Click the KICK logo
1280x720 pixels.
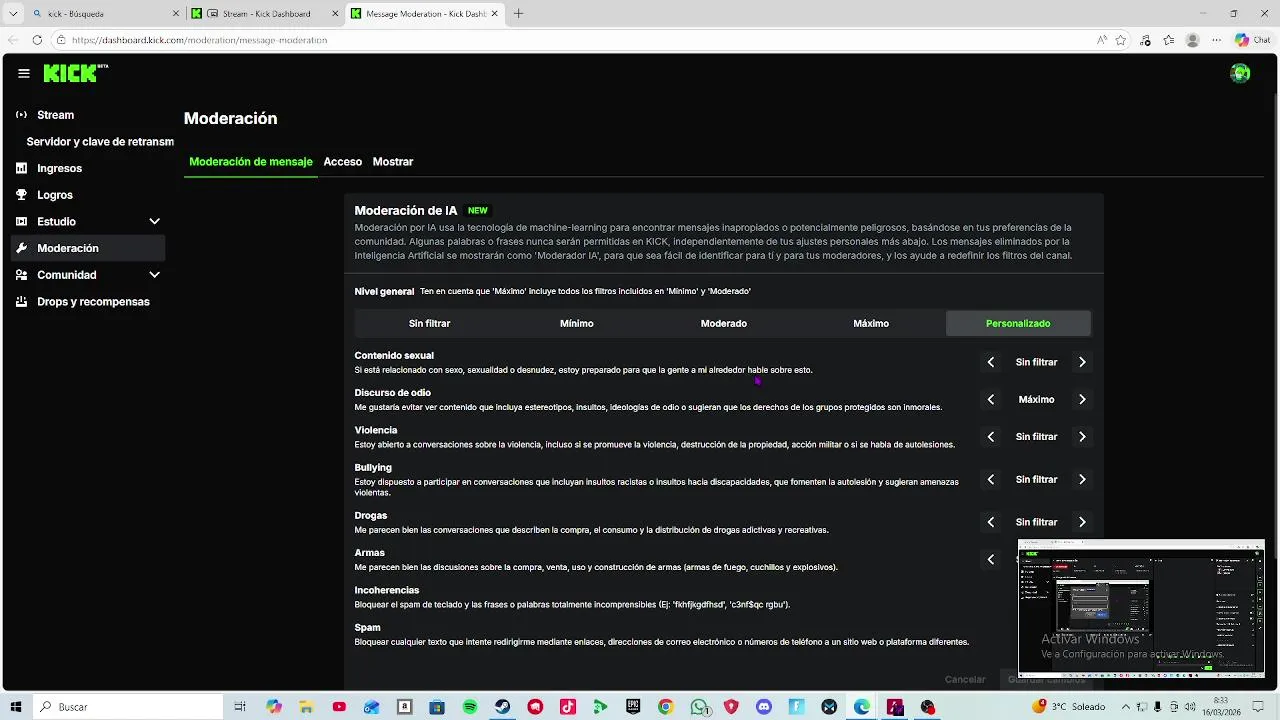75,73
